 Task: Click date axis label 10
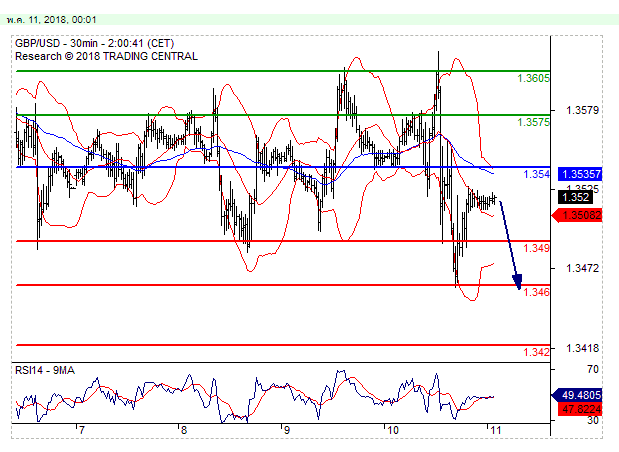point(392,430)
